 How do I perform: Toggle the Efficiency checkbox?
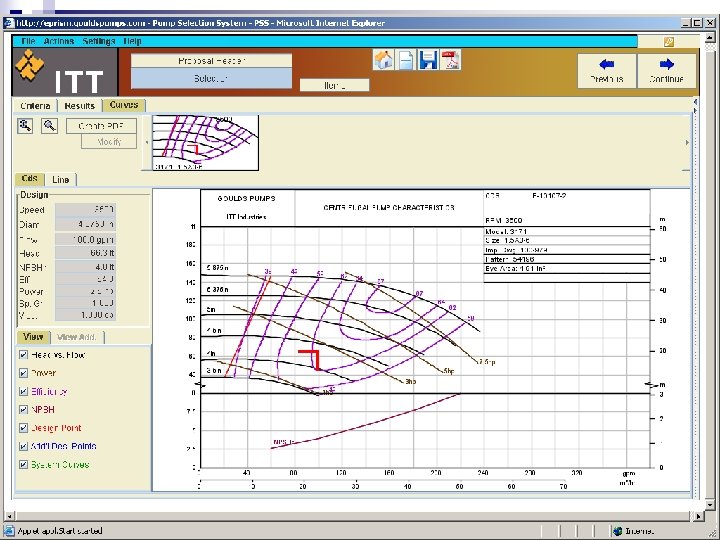tap(23, 392)
